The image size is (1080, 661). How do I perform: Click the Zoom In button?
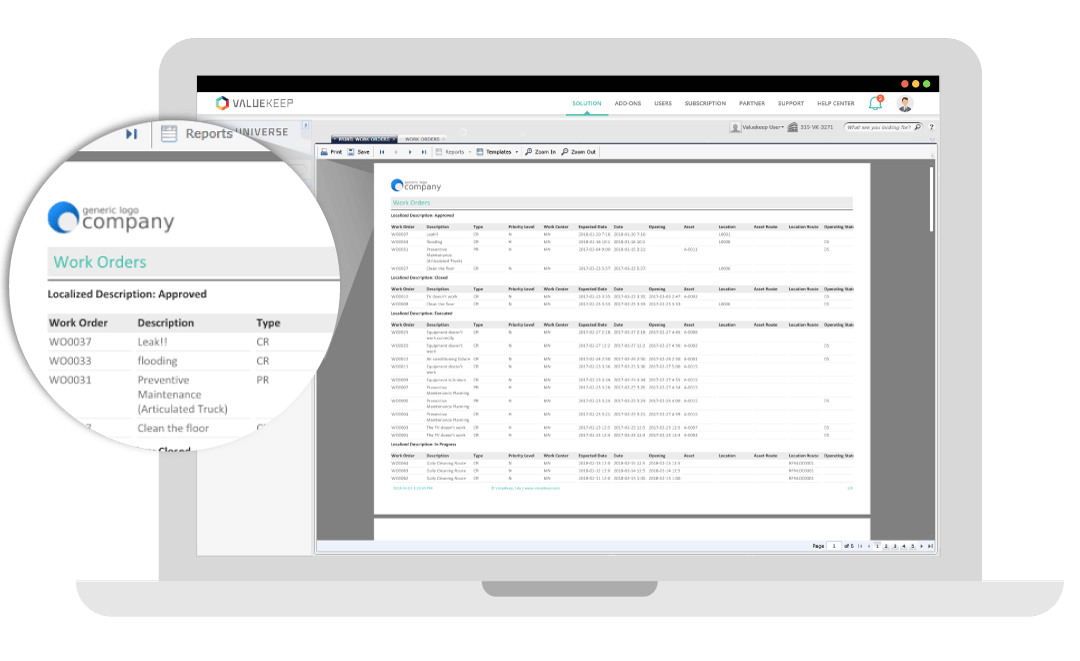click(541, 152)
